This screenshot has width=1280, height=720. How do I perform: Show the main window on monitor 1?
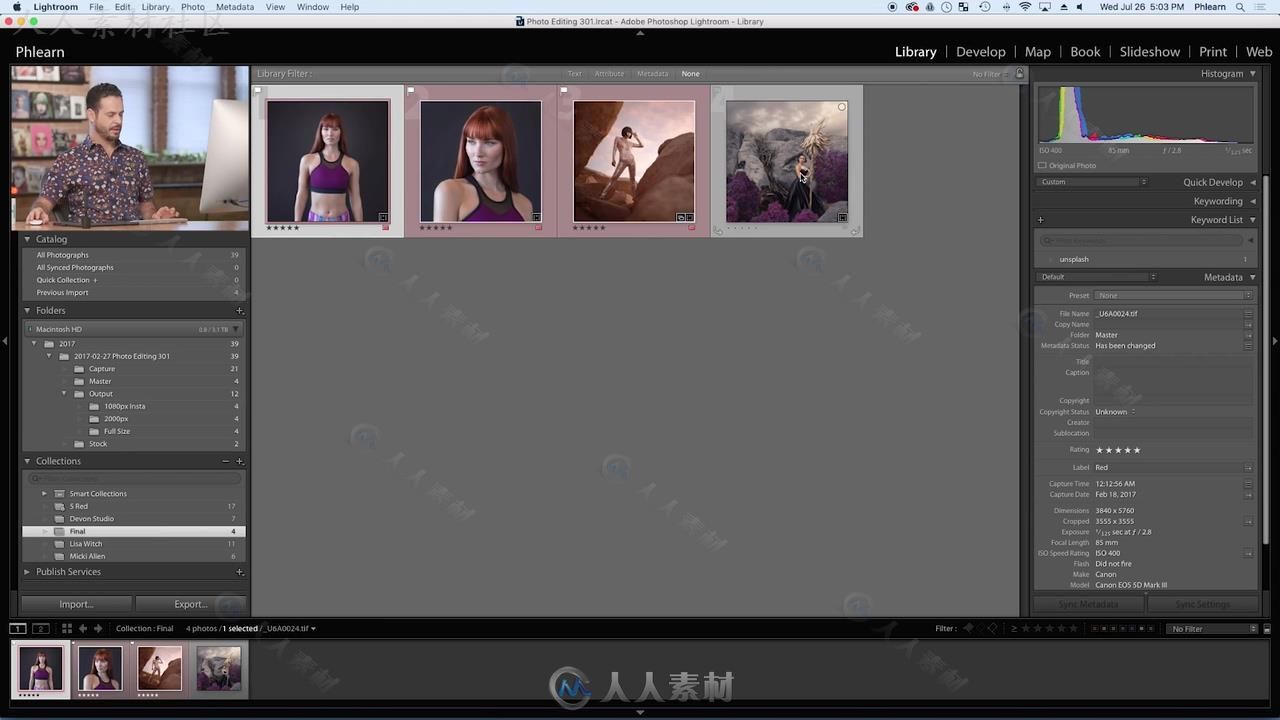(18, 628)
